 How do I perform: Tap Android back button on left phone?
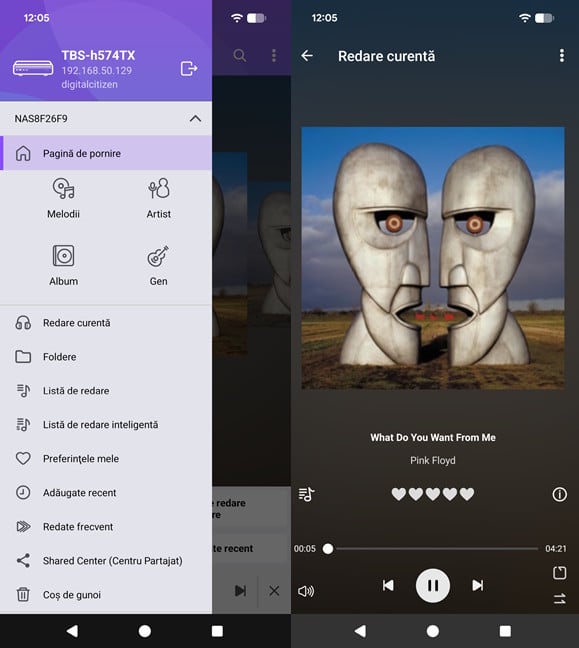[72, 631]
